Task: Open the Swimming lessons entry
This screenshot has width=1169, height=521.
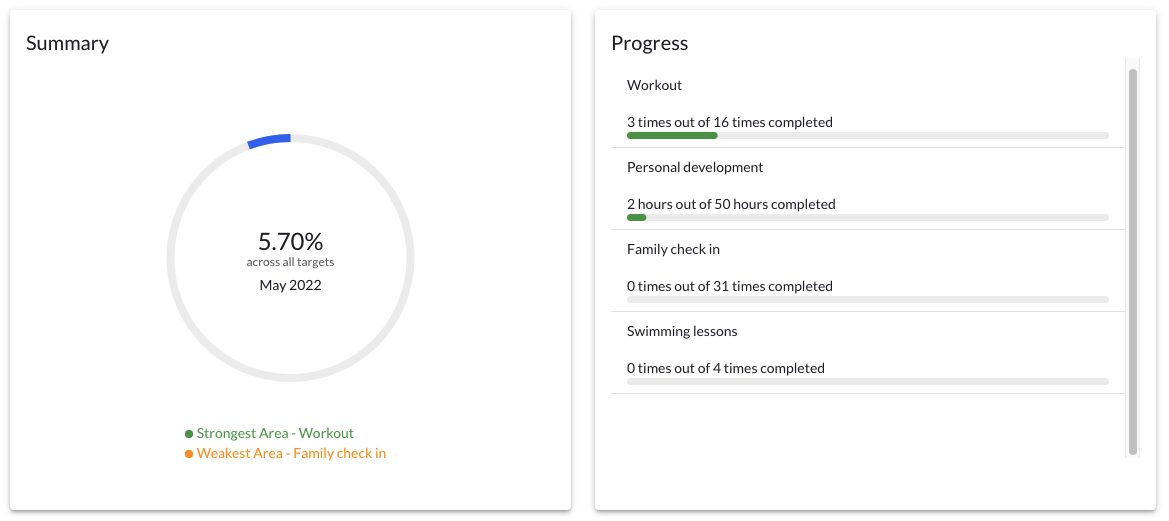Action: coord(868,353)
